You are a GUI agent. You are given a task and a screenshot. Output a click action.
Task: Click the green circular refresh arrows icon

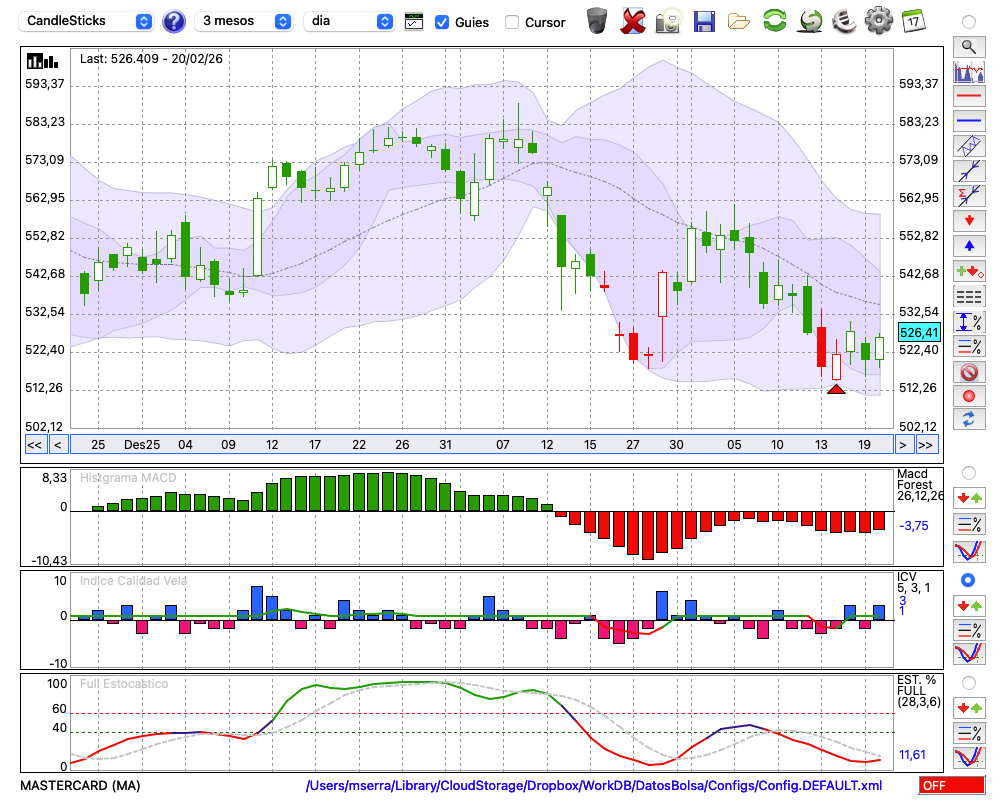(x=774, y=20)
